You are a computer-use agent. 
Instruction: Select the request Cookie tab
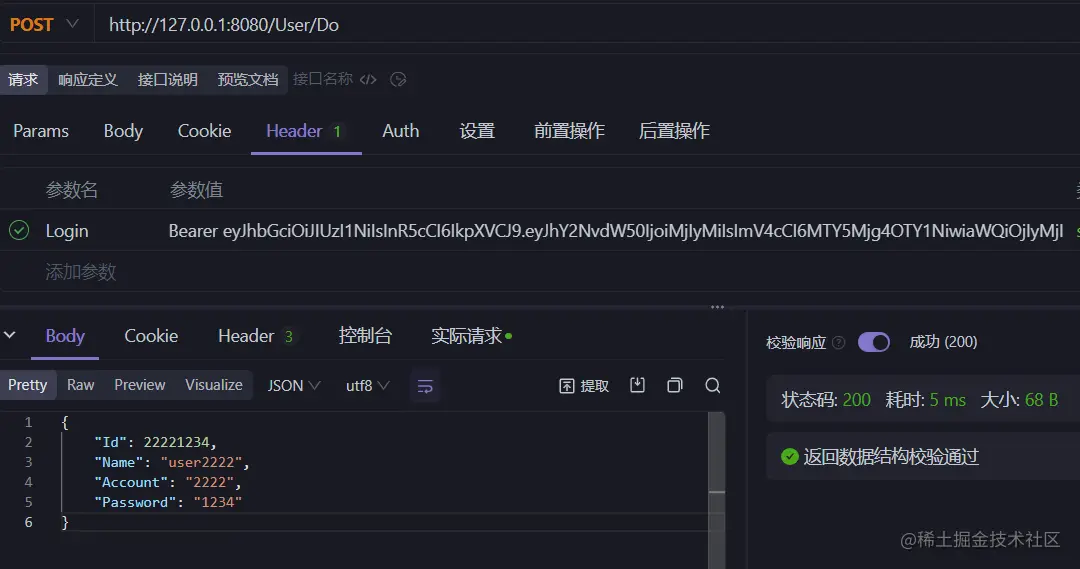[204, 131]
